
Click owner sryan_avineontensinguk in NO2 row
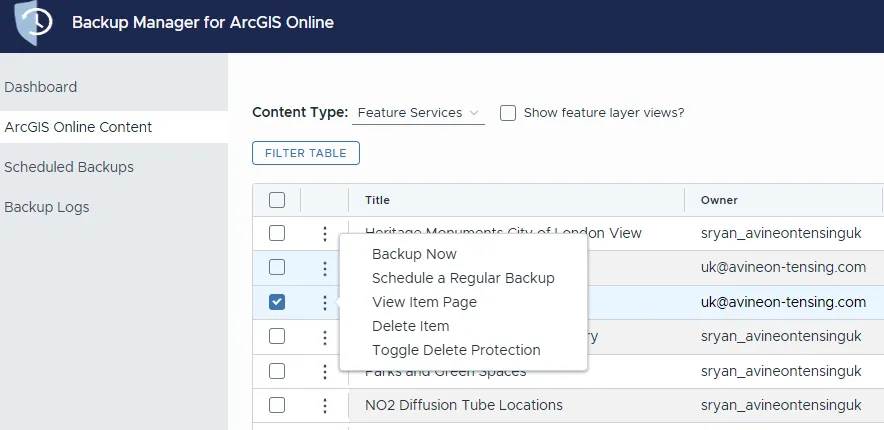pos(781,405)
